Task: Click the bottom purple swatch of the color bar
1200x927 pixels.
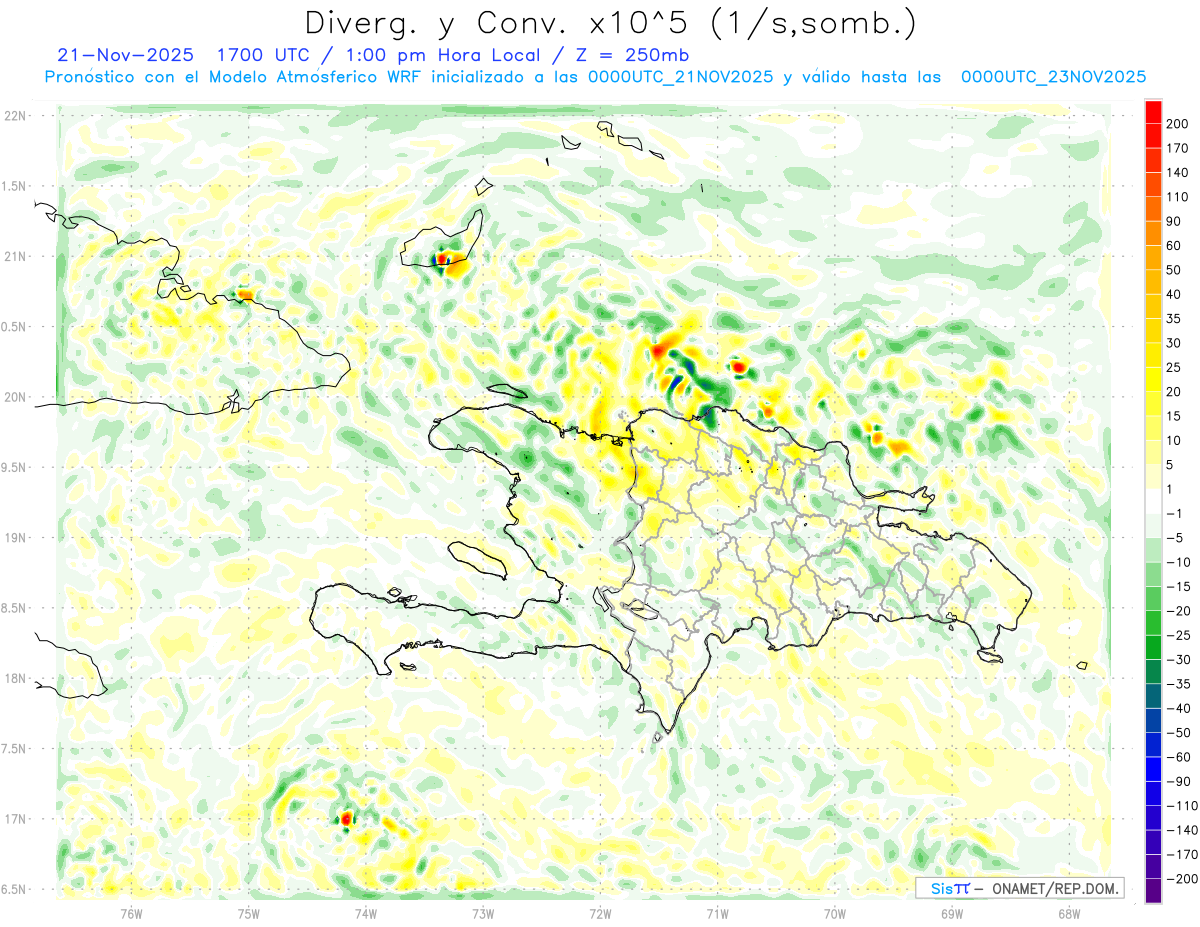Action: (x=1153, y=890)
